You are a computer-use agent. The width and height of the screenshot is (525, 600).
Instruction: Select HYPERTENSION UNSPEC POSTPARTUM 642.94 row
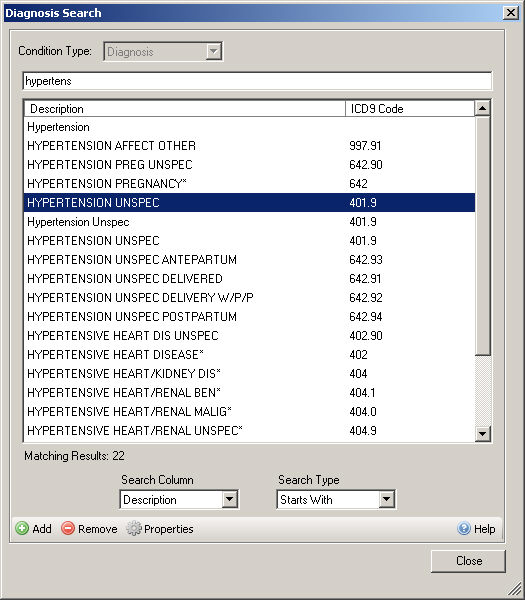click(249, 317)
